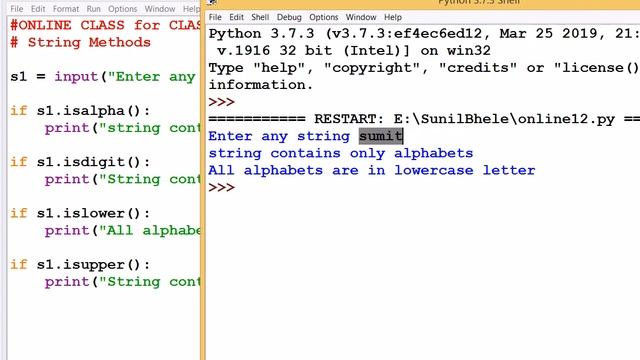
Task: Open the Window menu in Python Shell
Action: click(x=361, y=17)
